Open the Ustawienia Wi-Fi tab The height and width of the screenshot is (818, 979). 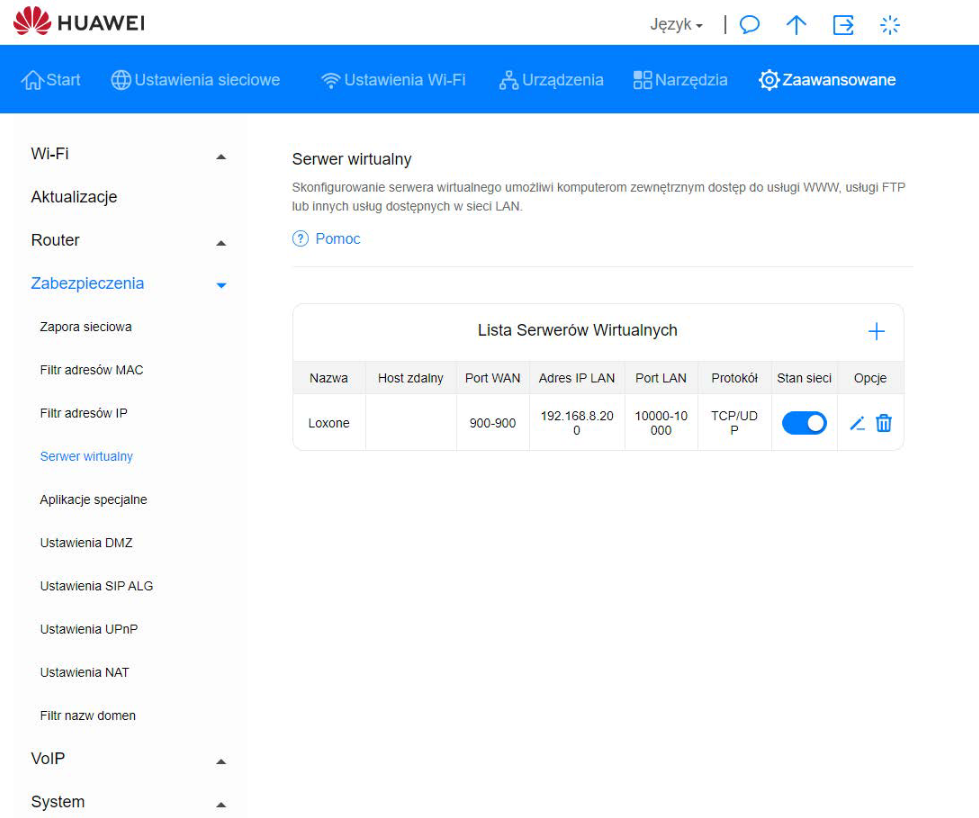click(x=393, y=80)
